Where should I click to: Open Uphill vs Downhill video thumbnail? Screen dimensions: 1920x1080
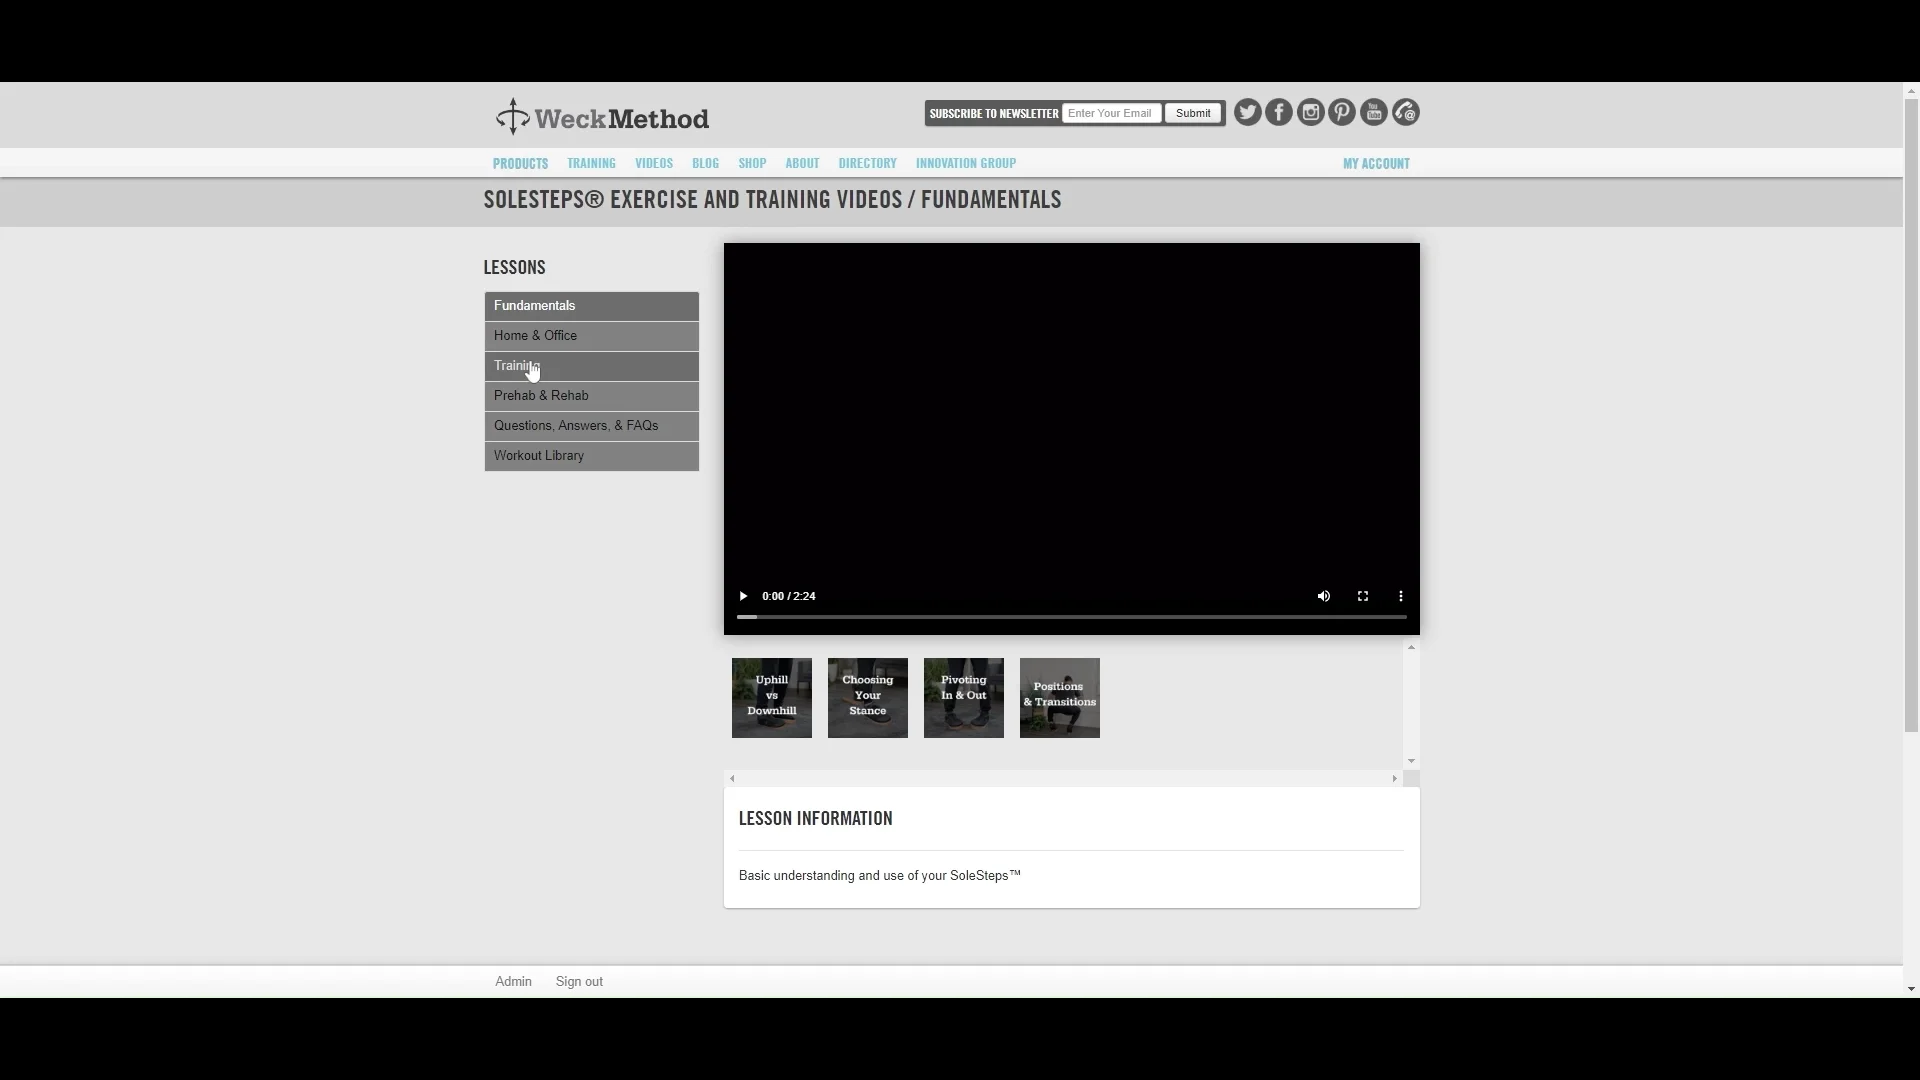(772, 698)
